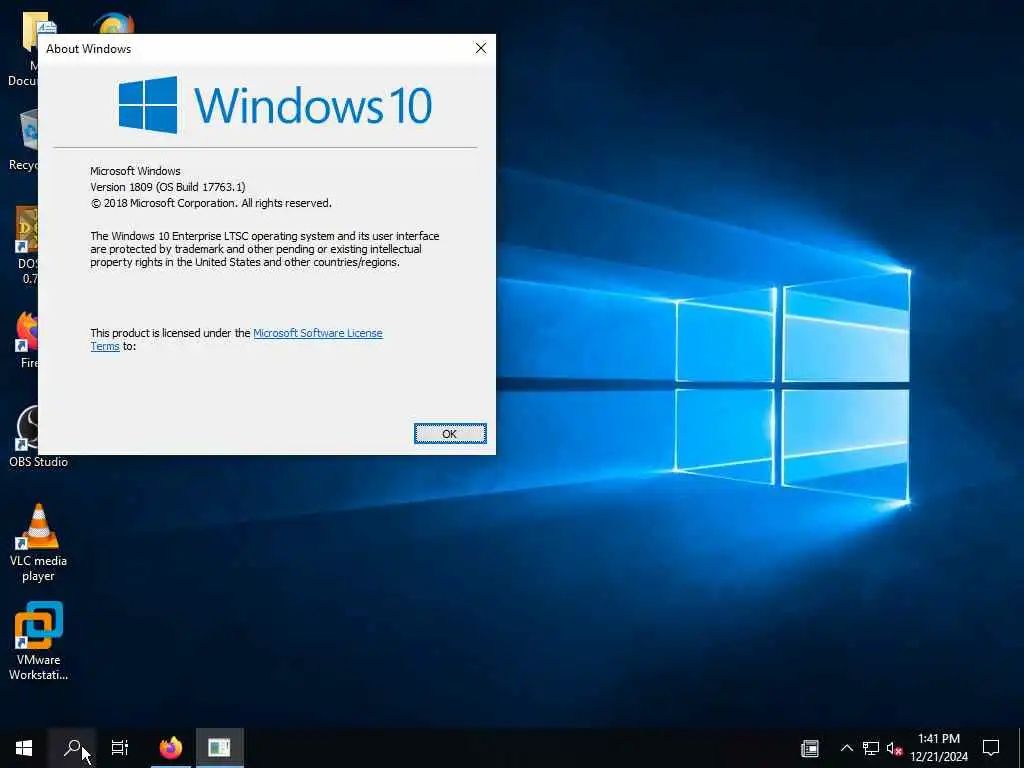Open muted volume tray icon

[894, 748]
